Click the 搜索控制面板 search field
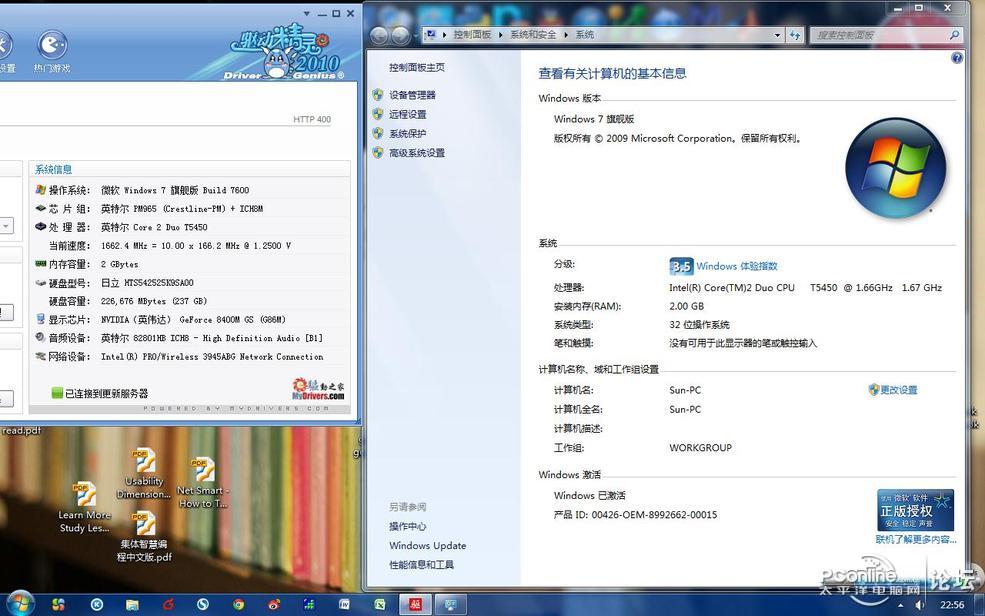 click(x=879, y=35)
